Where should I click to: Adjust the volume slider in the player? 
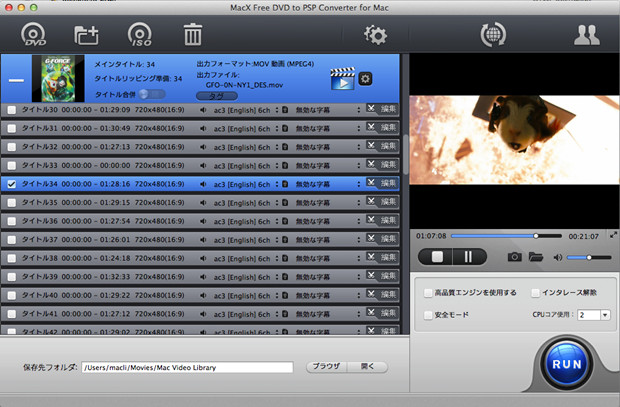click(589, 257)
